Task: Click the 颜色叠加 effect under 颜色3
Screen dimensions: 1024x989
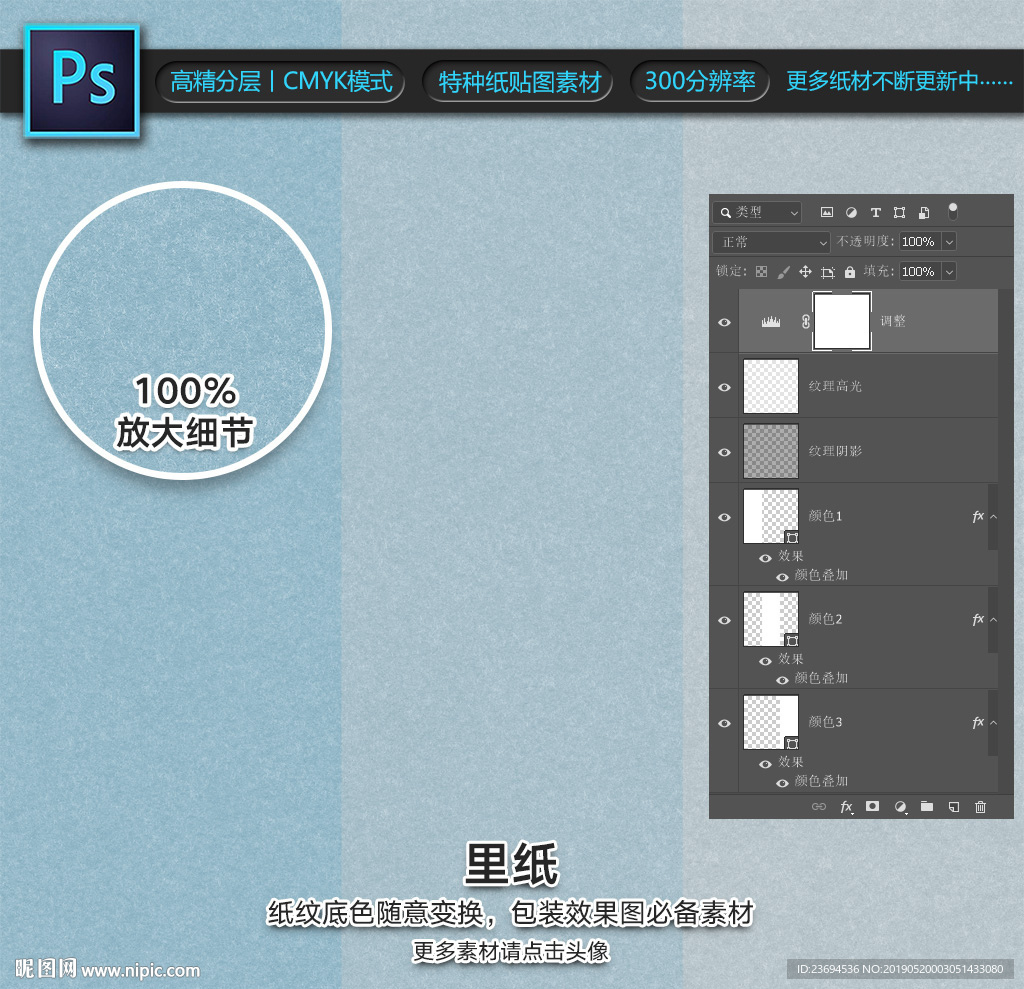Action: coord(821,781)
